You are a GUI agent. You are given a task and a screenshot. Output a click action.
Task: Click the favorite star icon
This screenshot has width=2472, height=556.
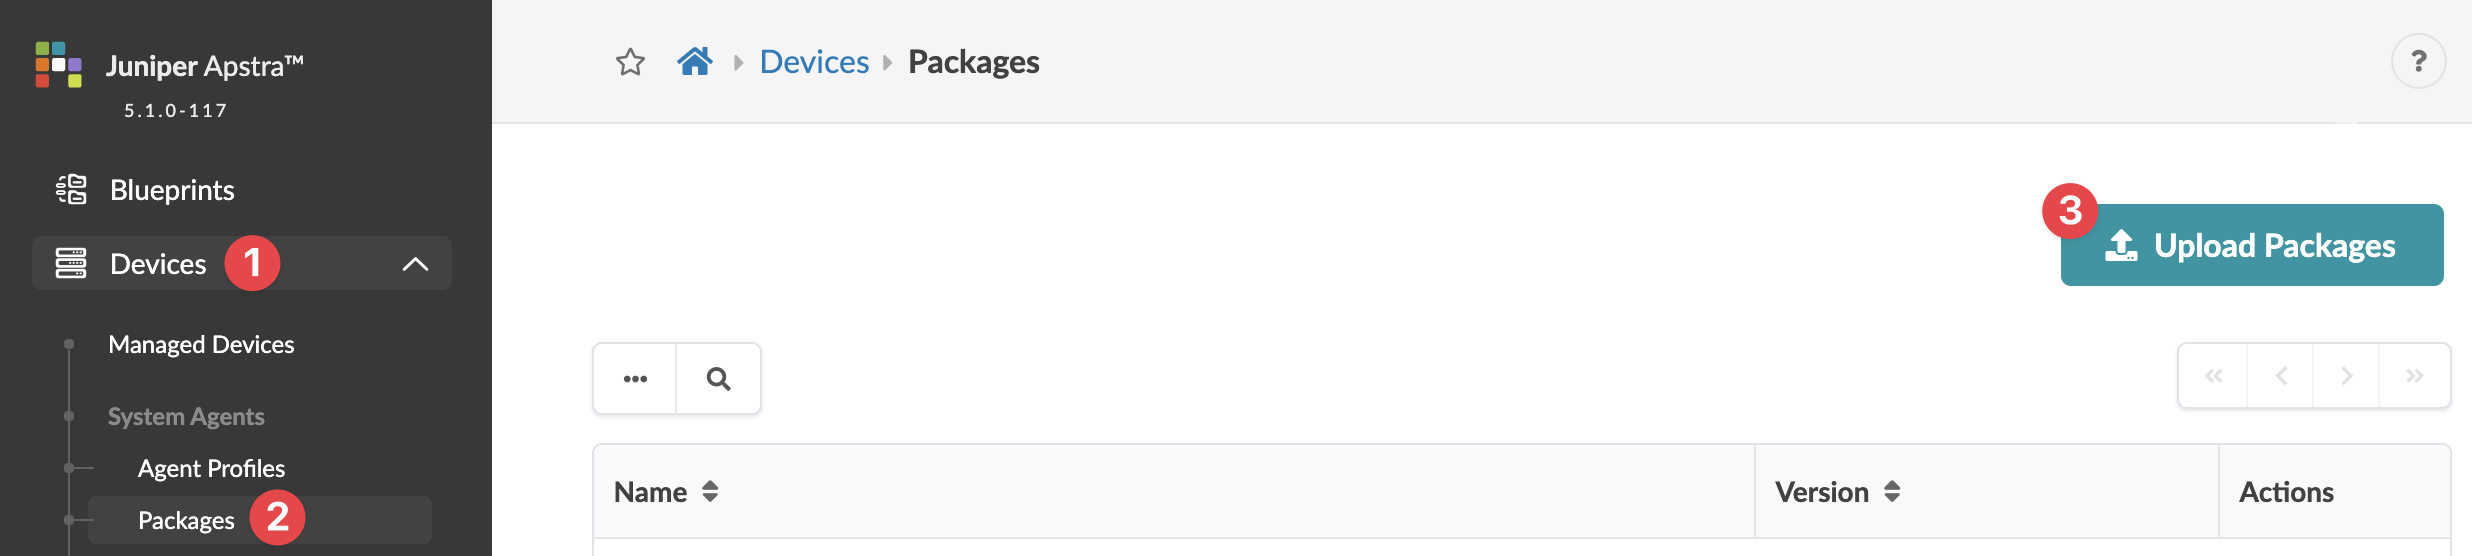tap(630, 63)
